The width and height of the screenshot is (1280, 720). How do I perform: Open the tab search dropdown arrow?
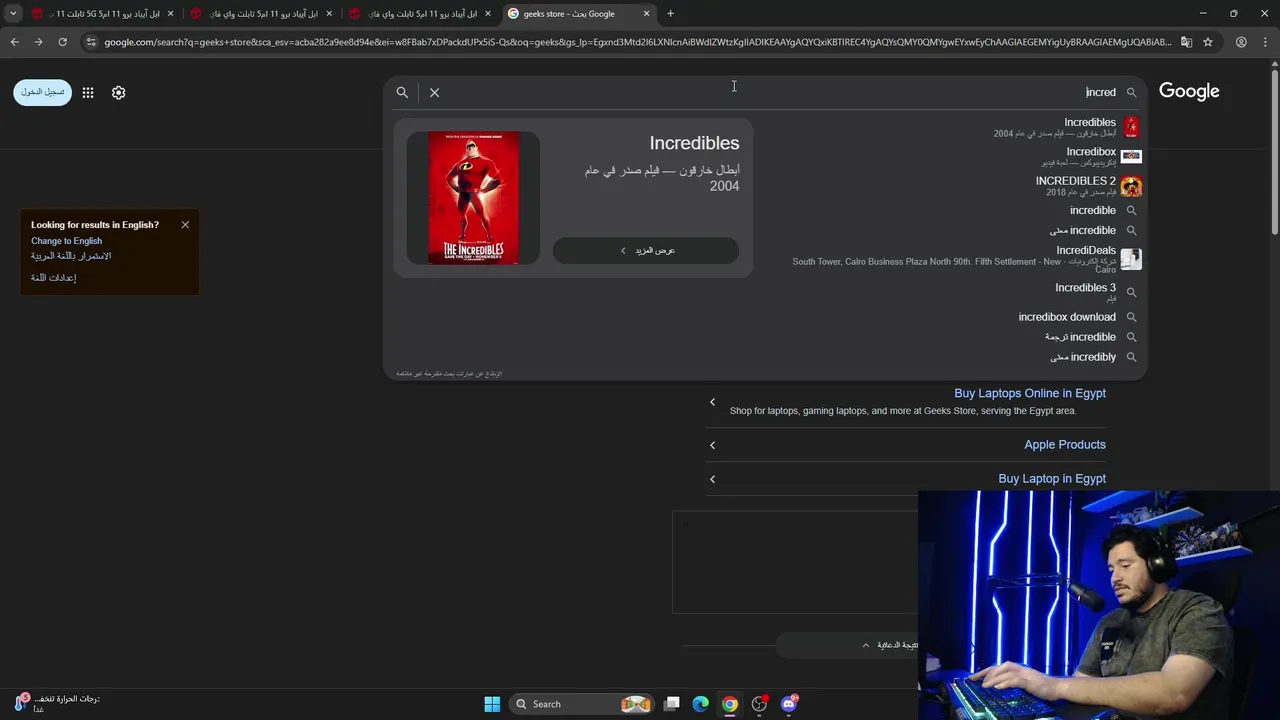(13, 14)
